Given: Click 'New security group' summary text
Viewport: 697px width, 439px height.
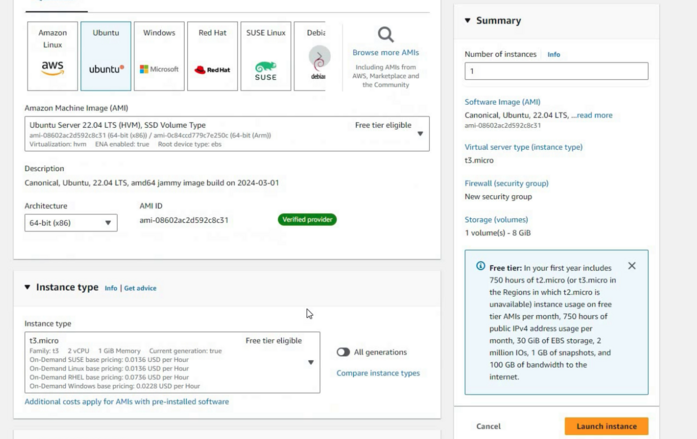Looking at the screenshot, I should pyautogui.click(x=498, y=197).
